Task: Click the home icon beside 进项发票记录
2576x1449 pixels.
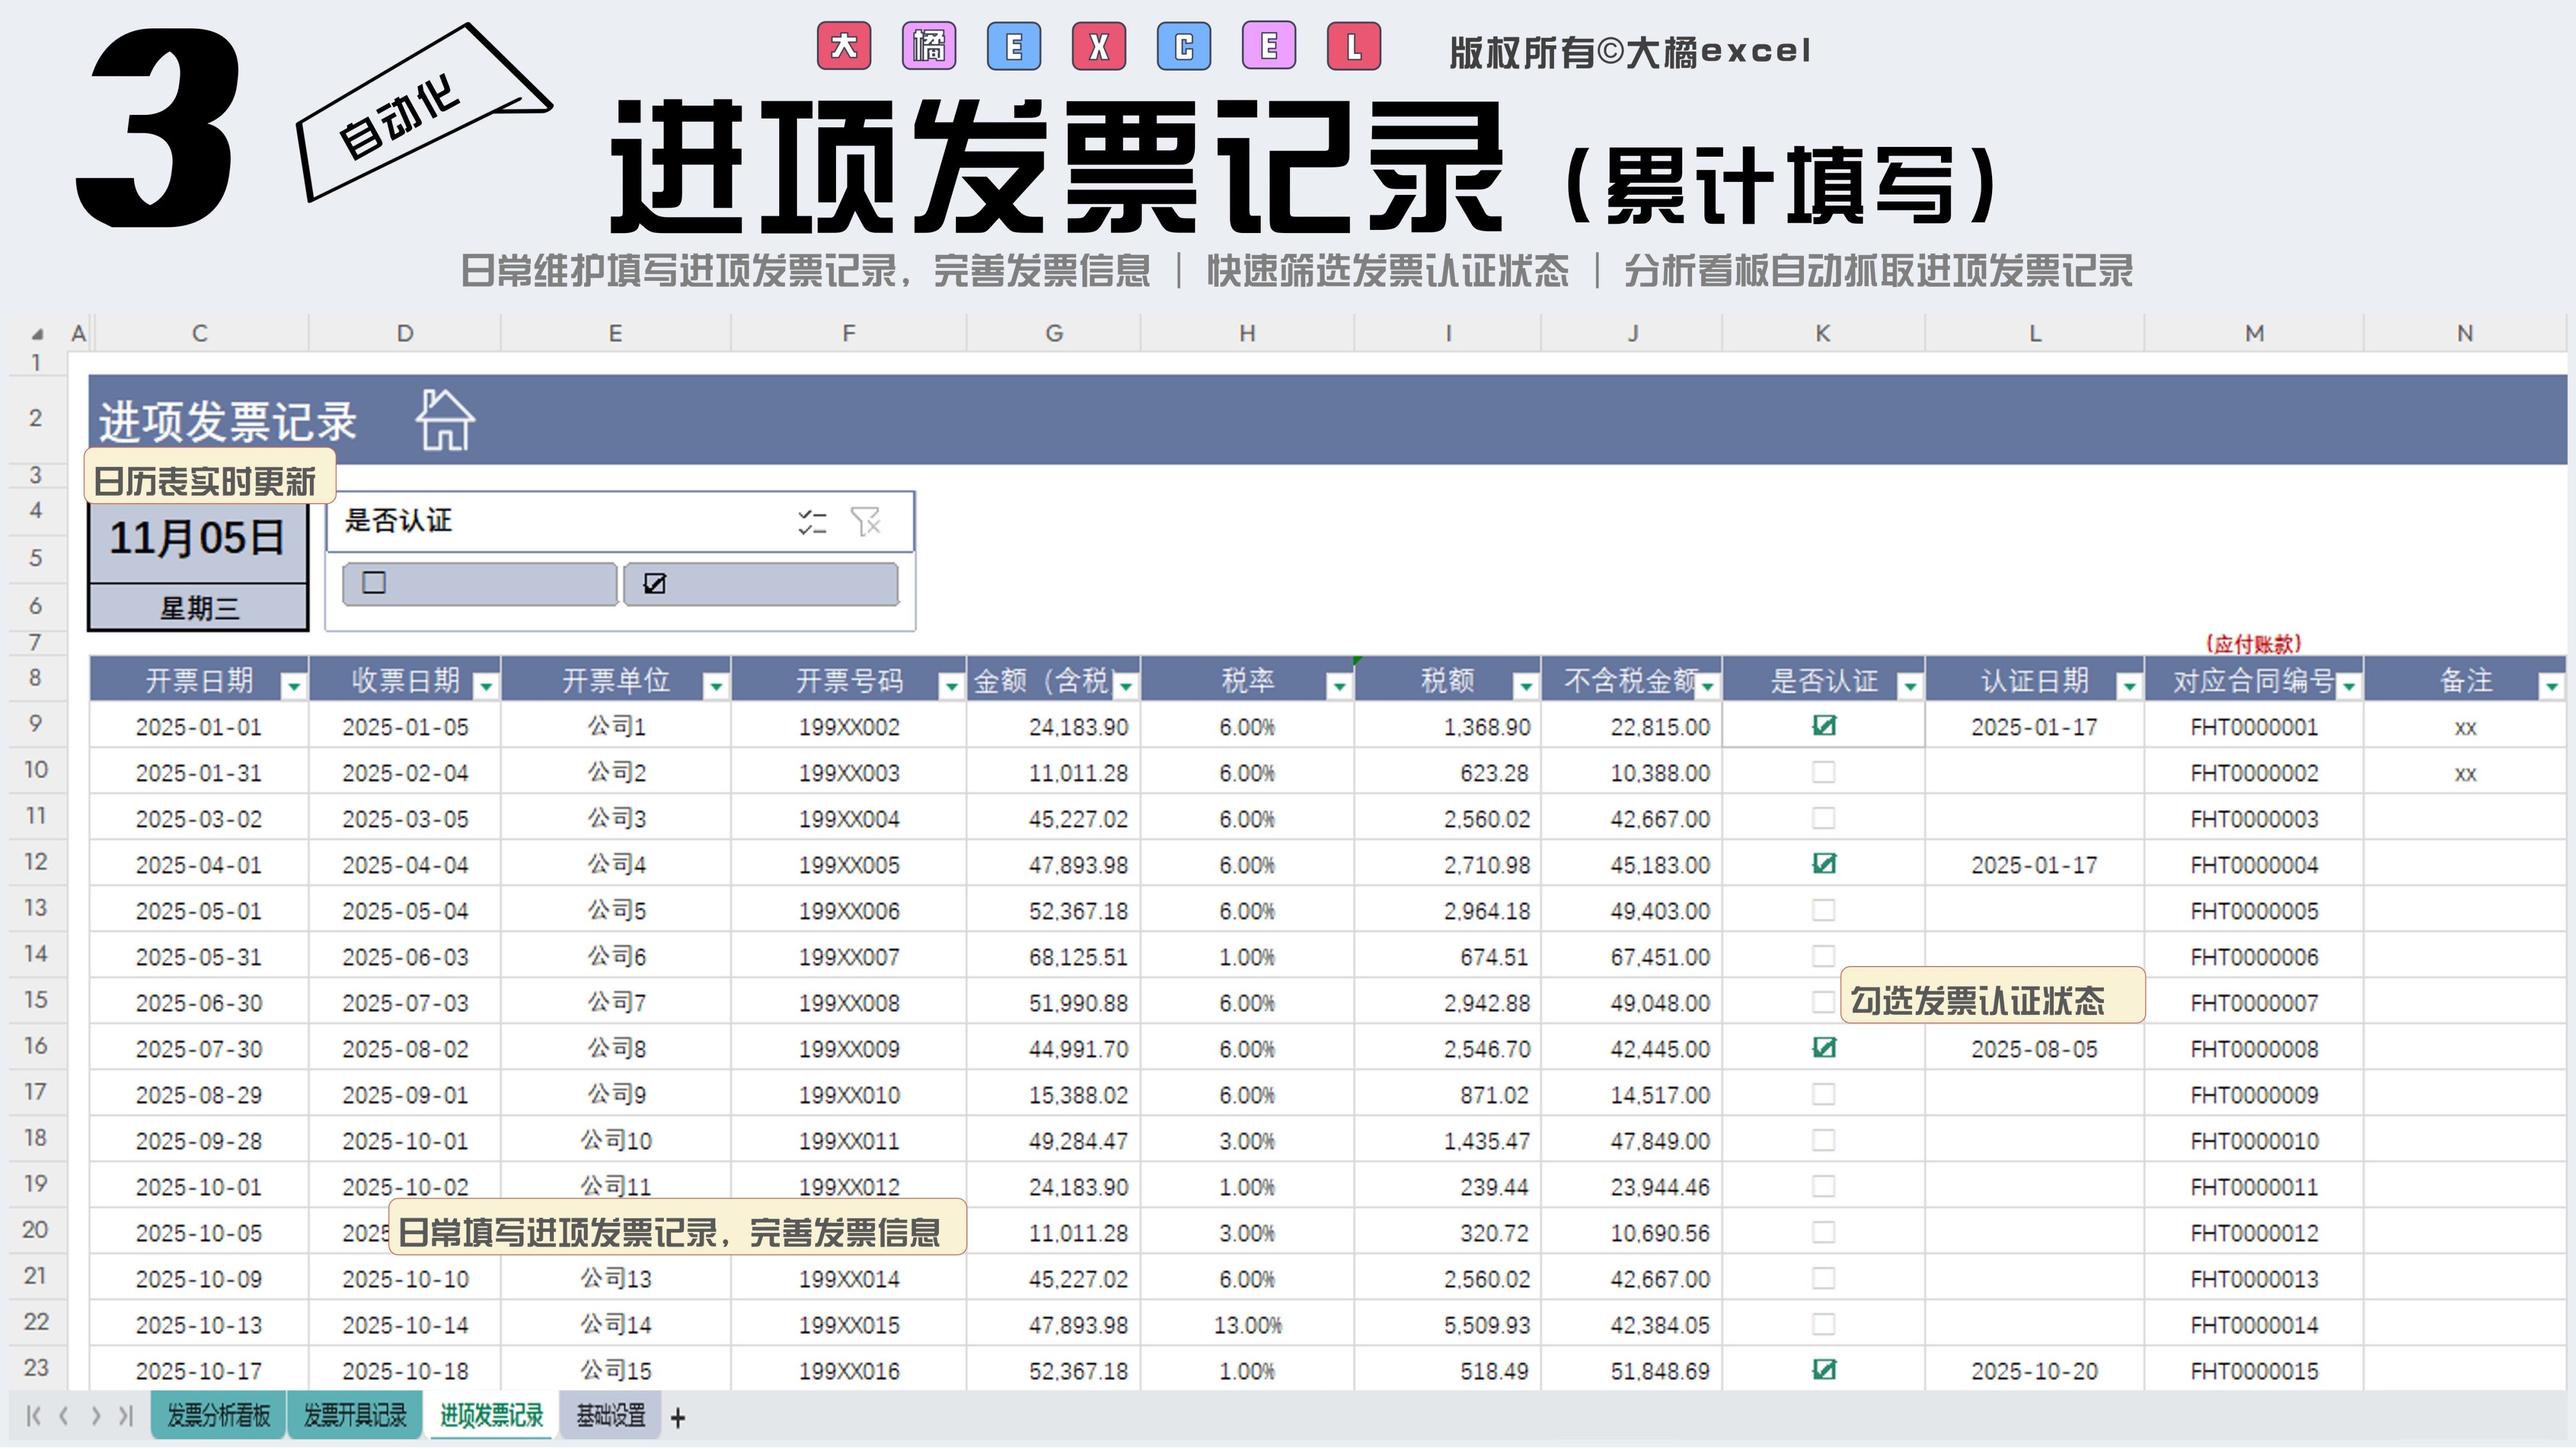Action: click(x=445, y=420)
